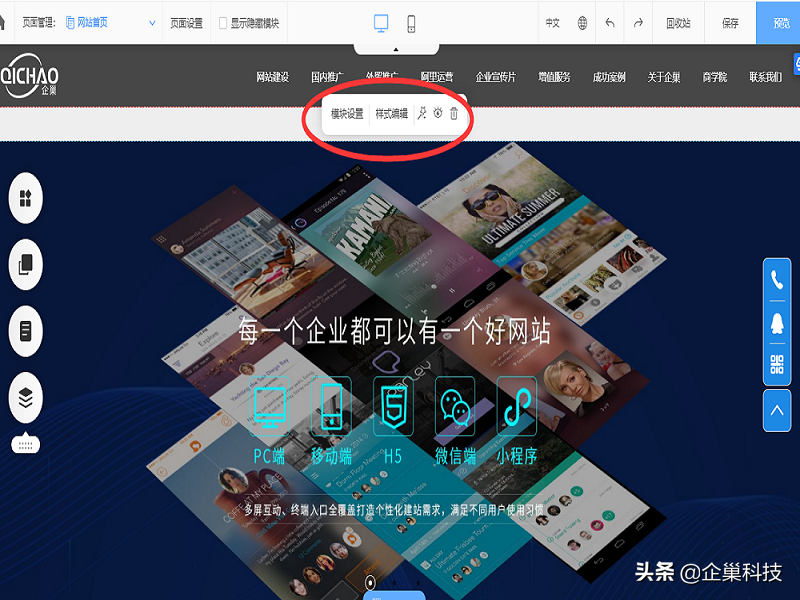Open 国内推广 nav menu item
The width and height of the screenshot is (800, 600).
tap(327, 77)
